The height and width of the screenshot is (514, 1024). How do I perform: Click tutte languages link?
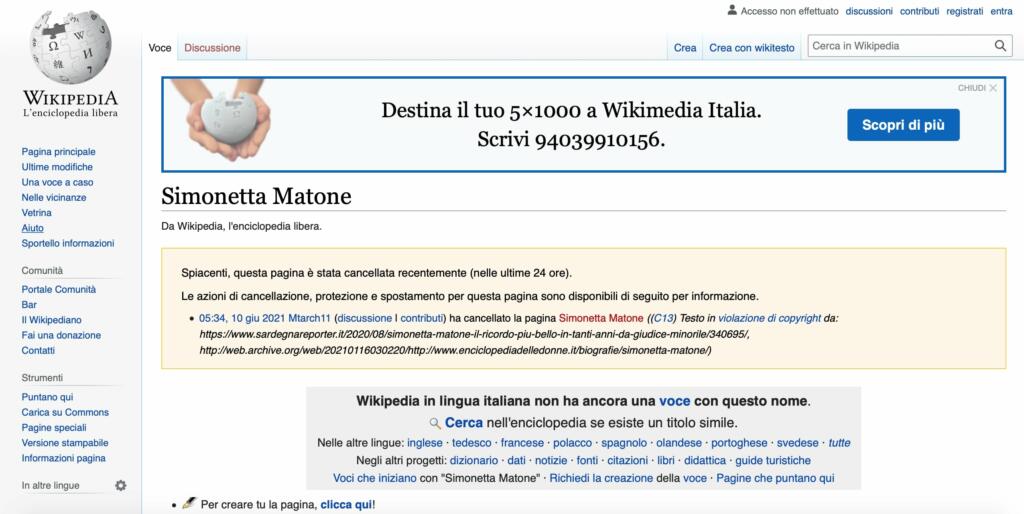pyautogui.click(x=839, y=443)
